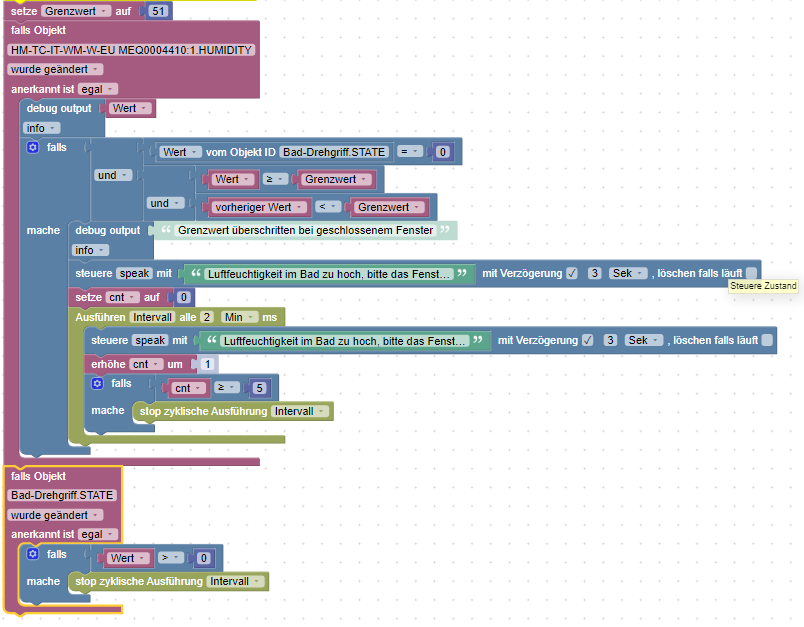Toggle 'löschen falls läuft' checkbox in interval steuere speak block
The width and height of the screenshot is (804, 627).
pyautogui.click(x=768, y=340)
